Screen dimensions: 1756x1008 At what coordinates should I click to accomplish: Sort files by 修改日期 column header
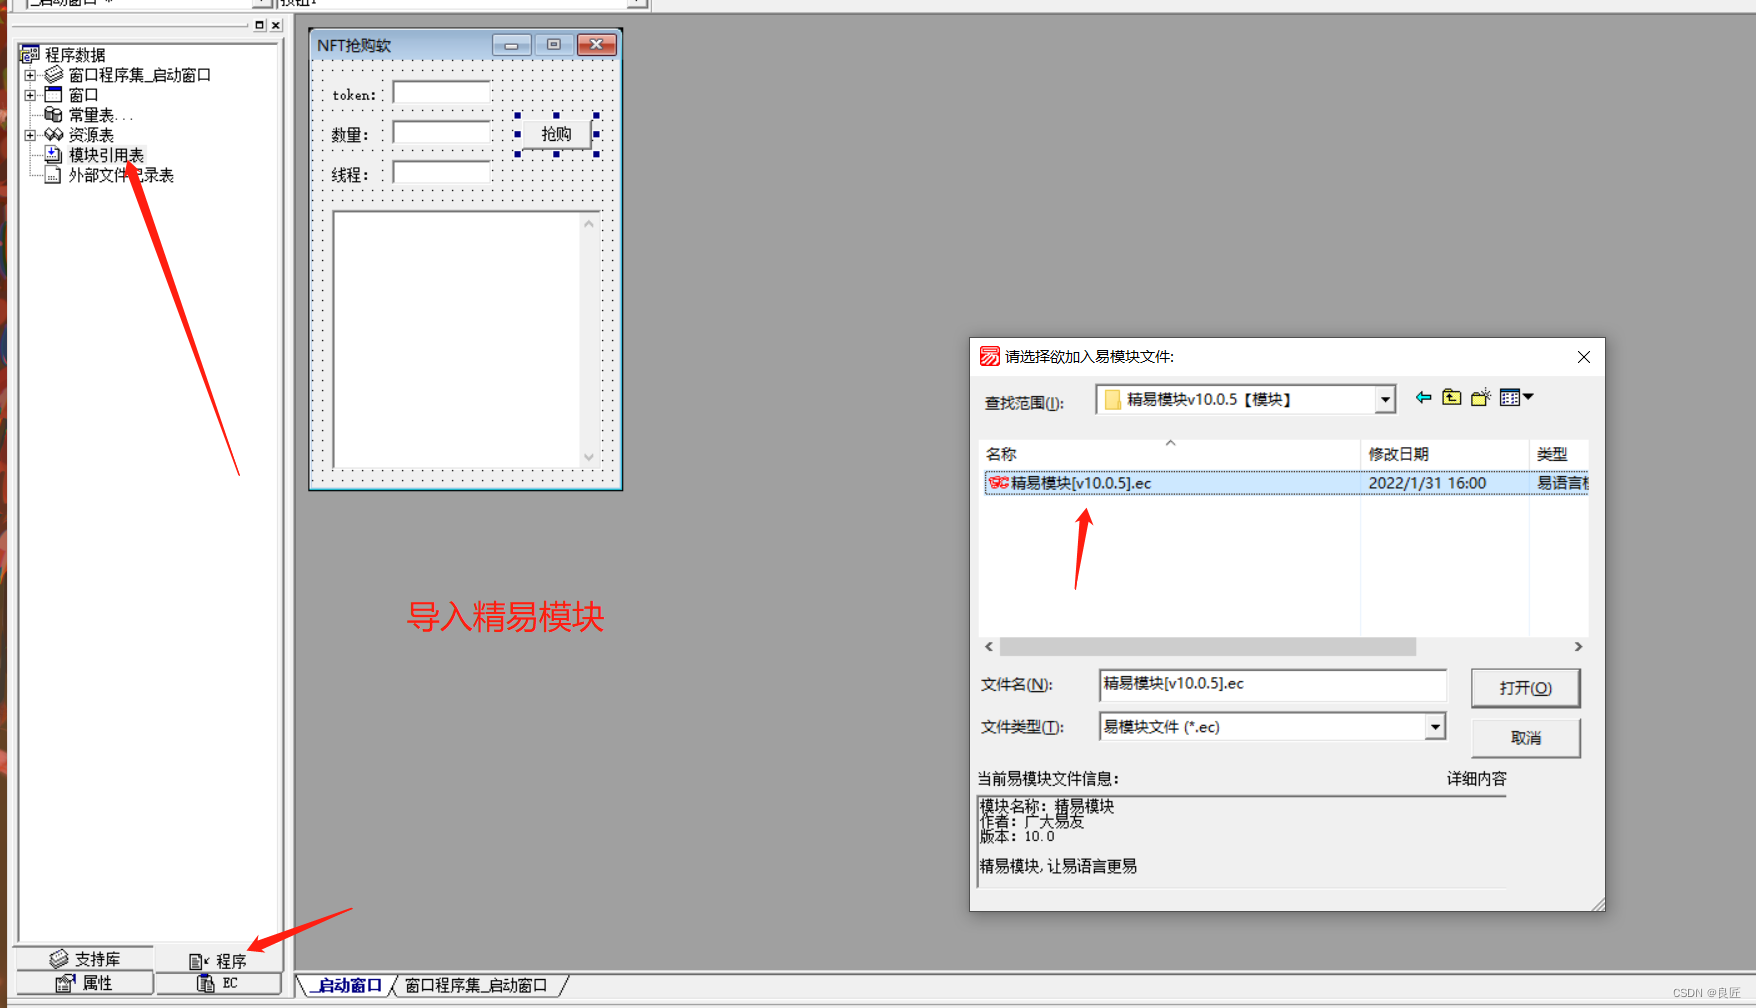tap(1444, 454)
